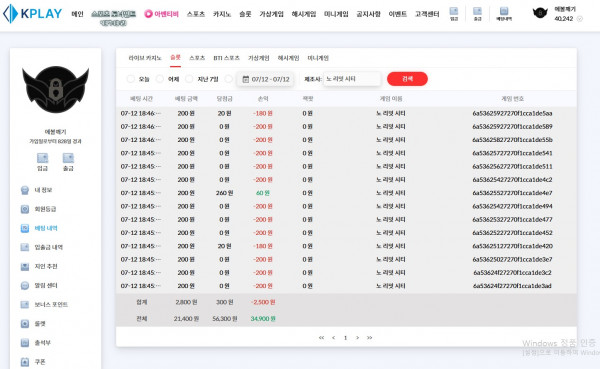
Task: Switch to the 슬롯 tab
Action: click(x=175, y=57)
